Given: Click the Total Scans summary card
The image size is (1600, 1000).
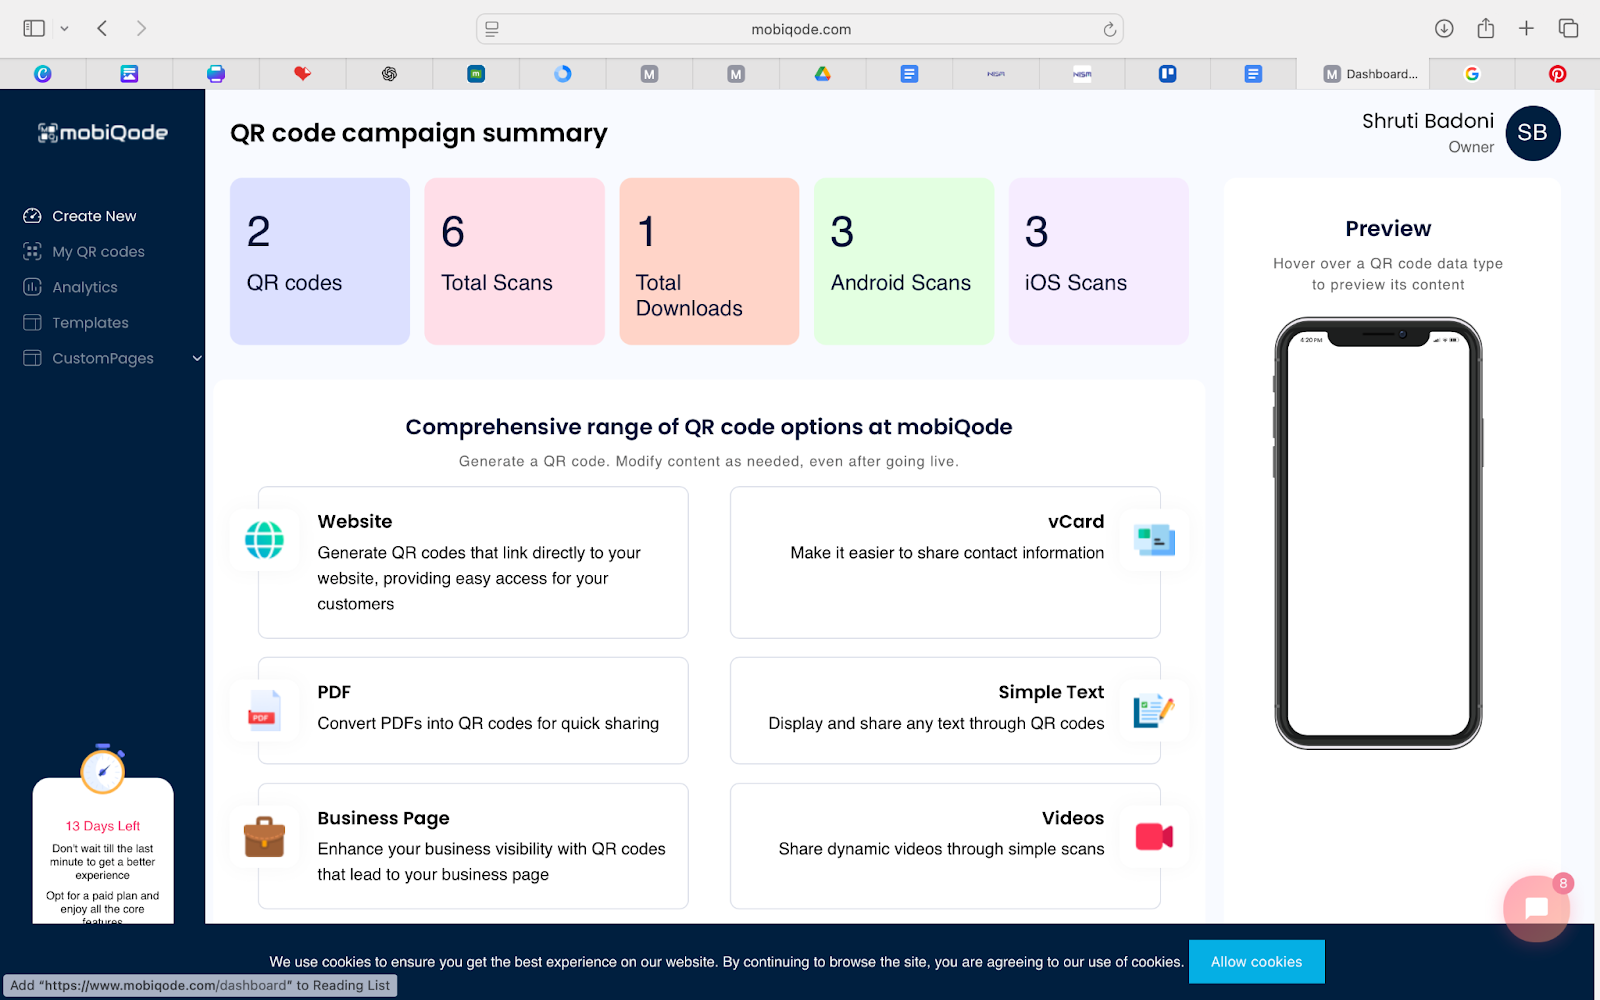Looking at the screenshot, I should (x=514, y=261).
